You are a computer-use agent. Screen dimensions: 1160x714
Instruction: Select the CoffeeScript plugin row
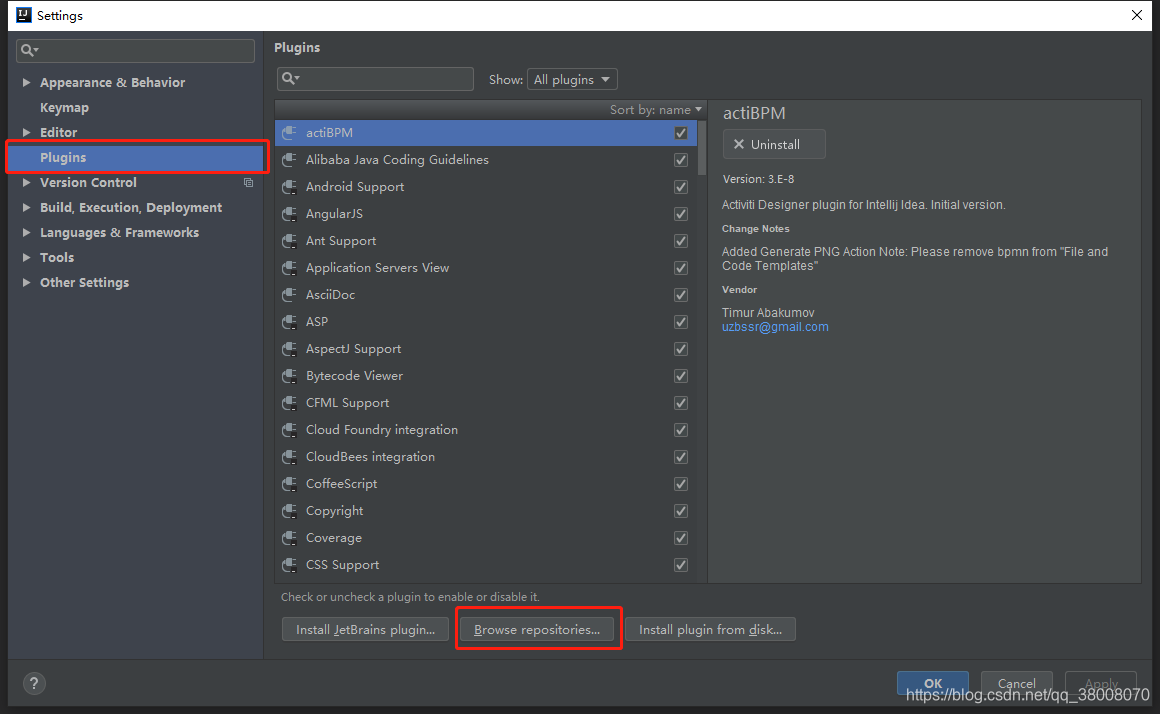point(486,484)
